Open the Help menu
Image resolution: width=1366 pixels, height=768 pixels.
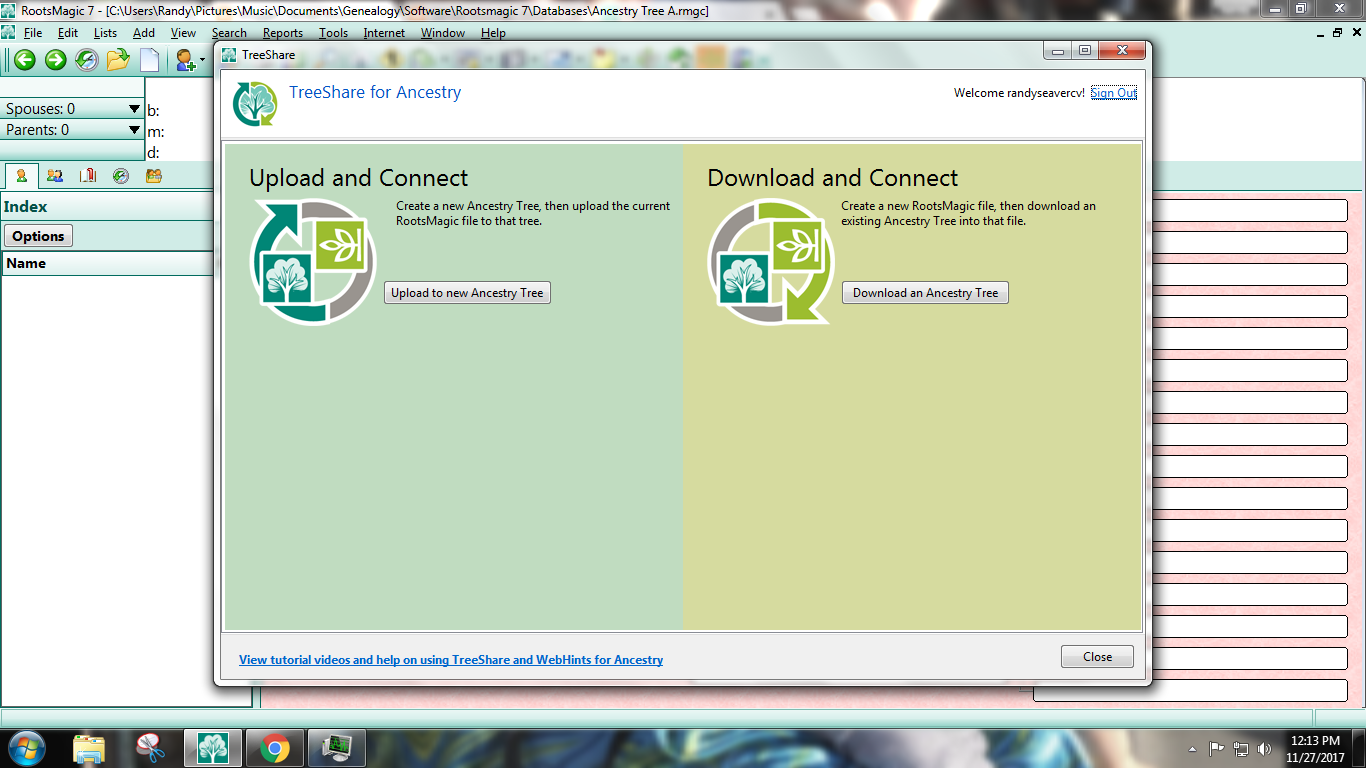pyautogui.click(x=493, y=33)
